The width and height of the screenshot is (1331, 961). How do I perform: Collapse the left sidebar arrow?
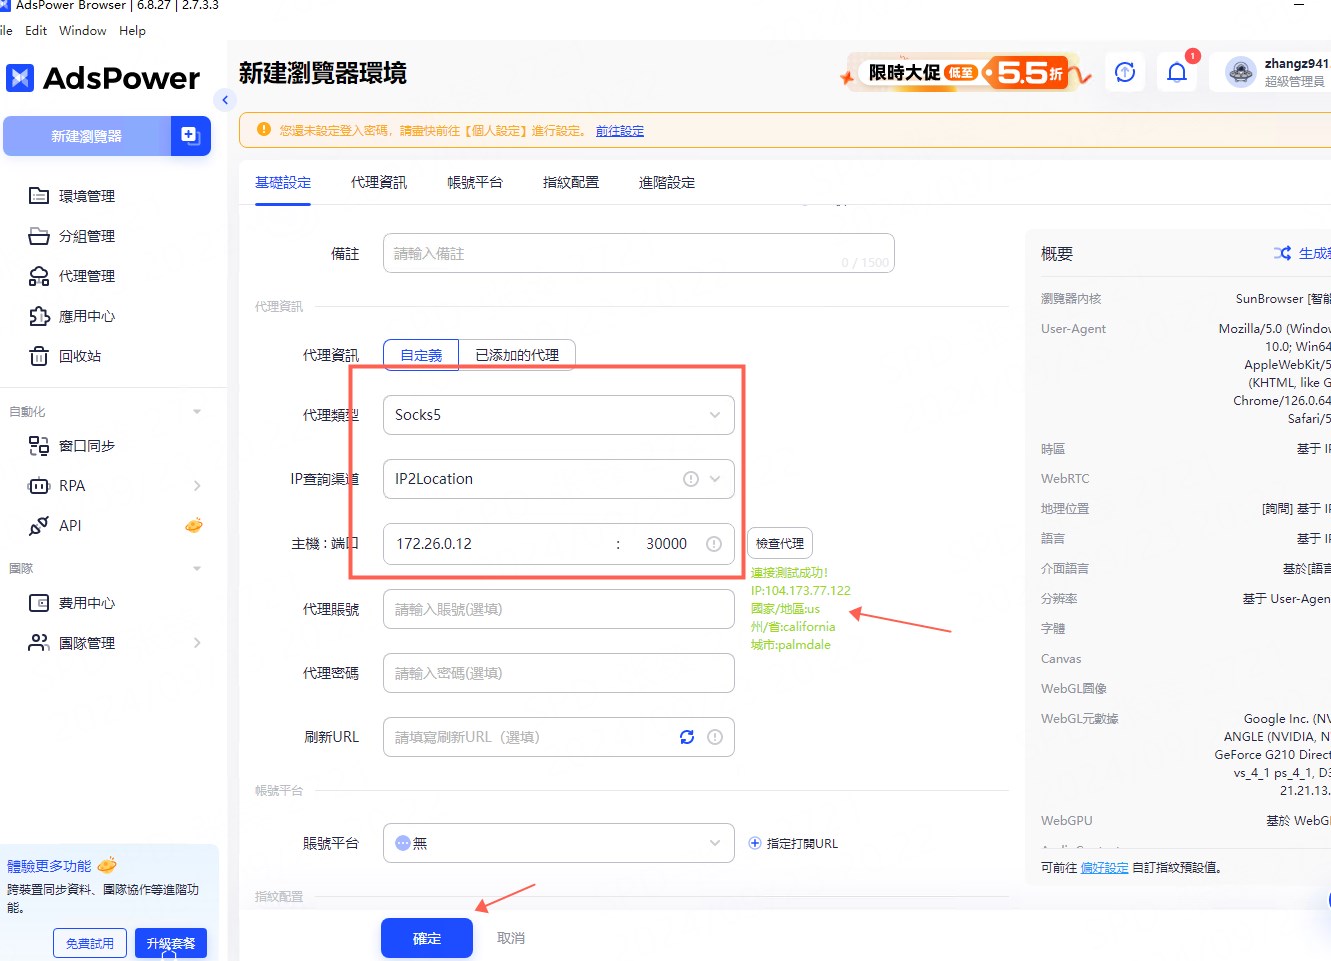click(225, 100)
